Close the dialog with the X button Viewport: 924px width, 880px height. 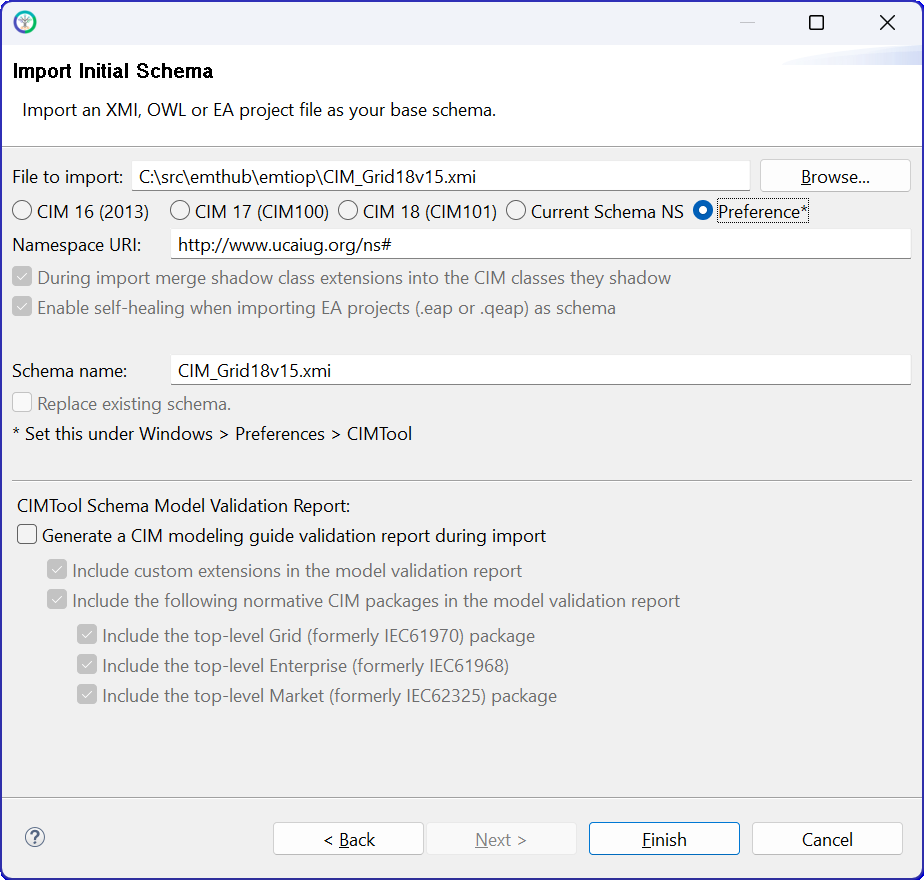[887, 22]
